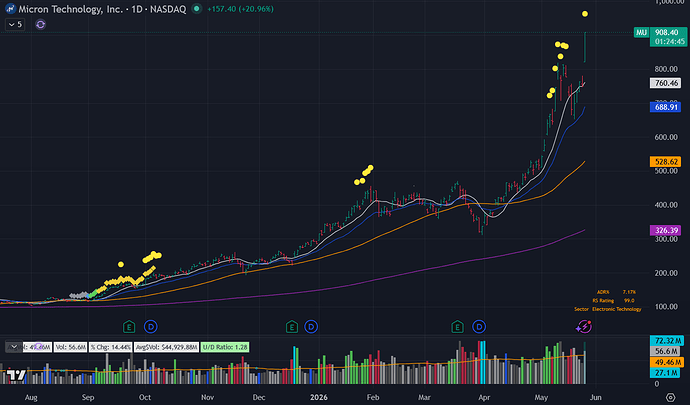Open the December earnings E marker

[292, 327]
